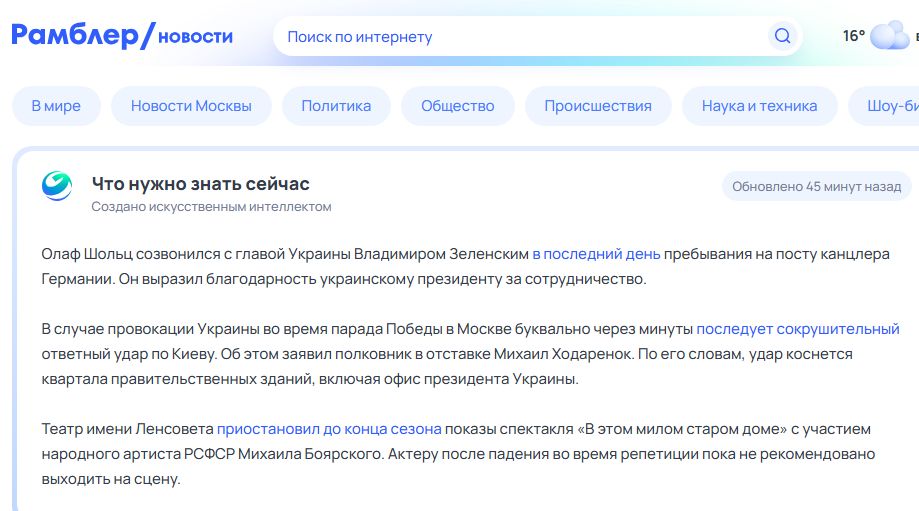The height and width of the screenshot is (511, 919).
Task: Click the AI summary round logo icon
Action: pos(57,186)
